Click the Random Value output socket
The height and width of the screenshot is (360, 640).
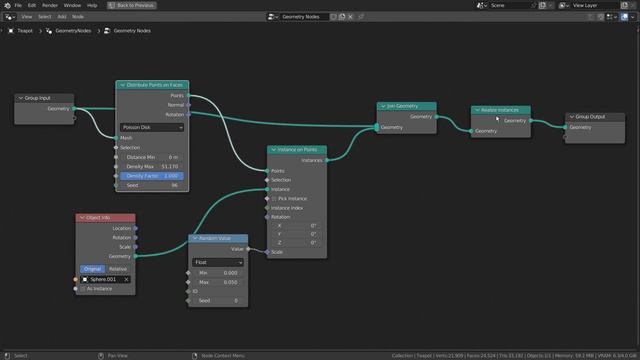pos(248,249)
